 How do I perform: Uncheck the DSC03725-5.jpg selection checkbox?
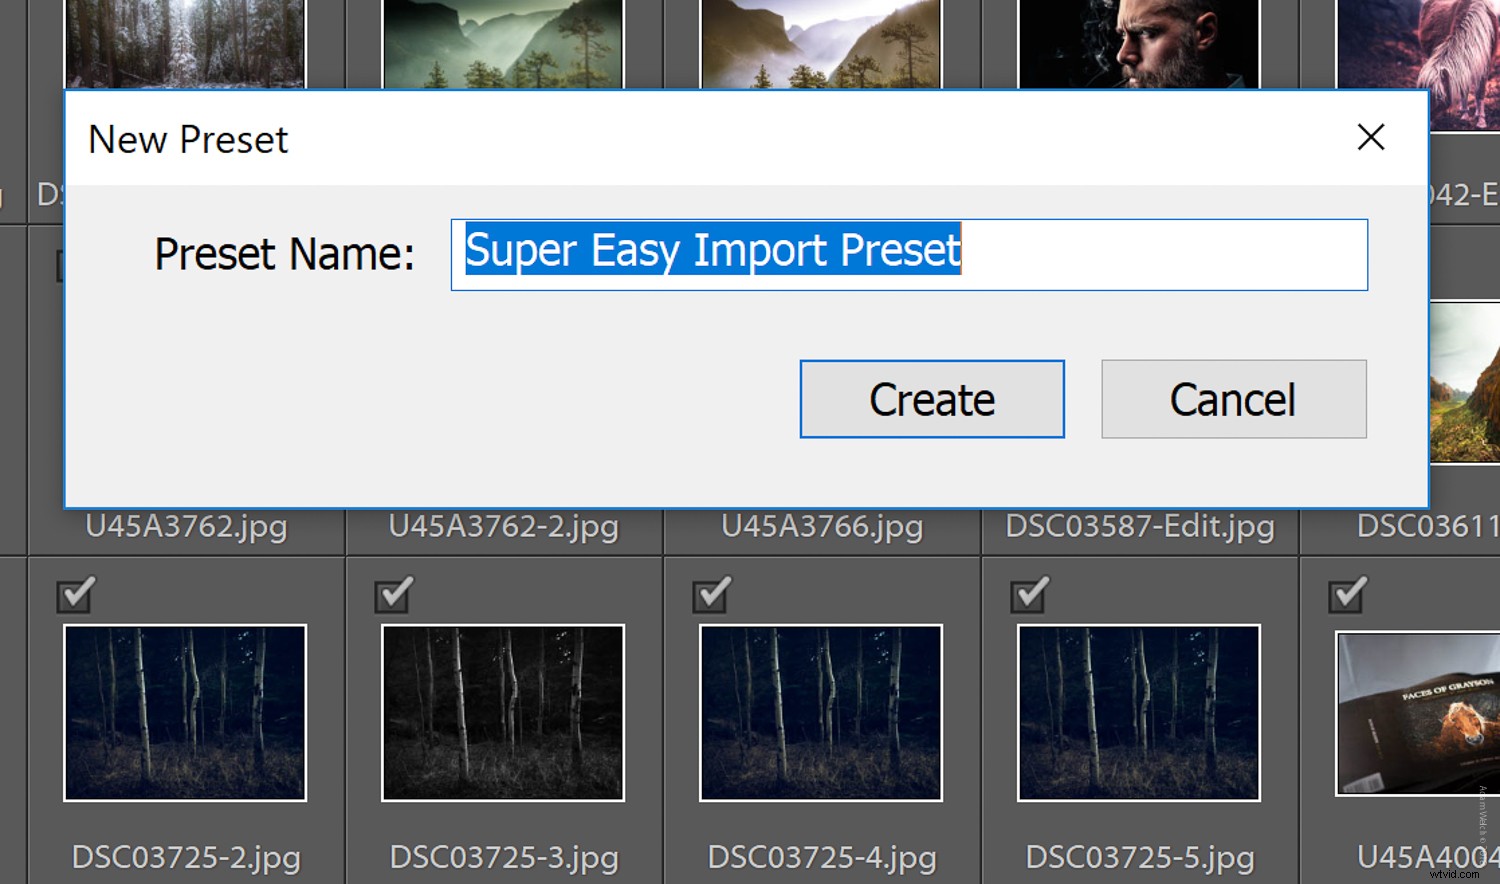coord(1028,595)
